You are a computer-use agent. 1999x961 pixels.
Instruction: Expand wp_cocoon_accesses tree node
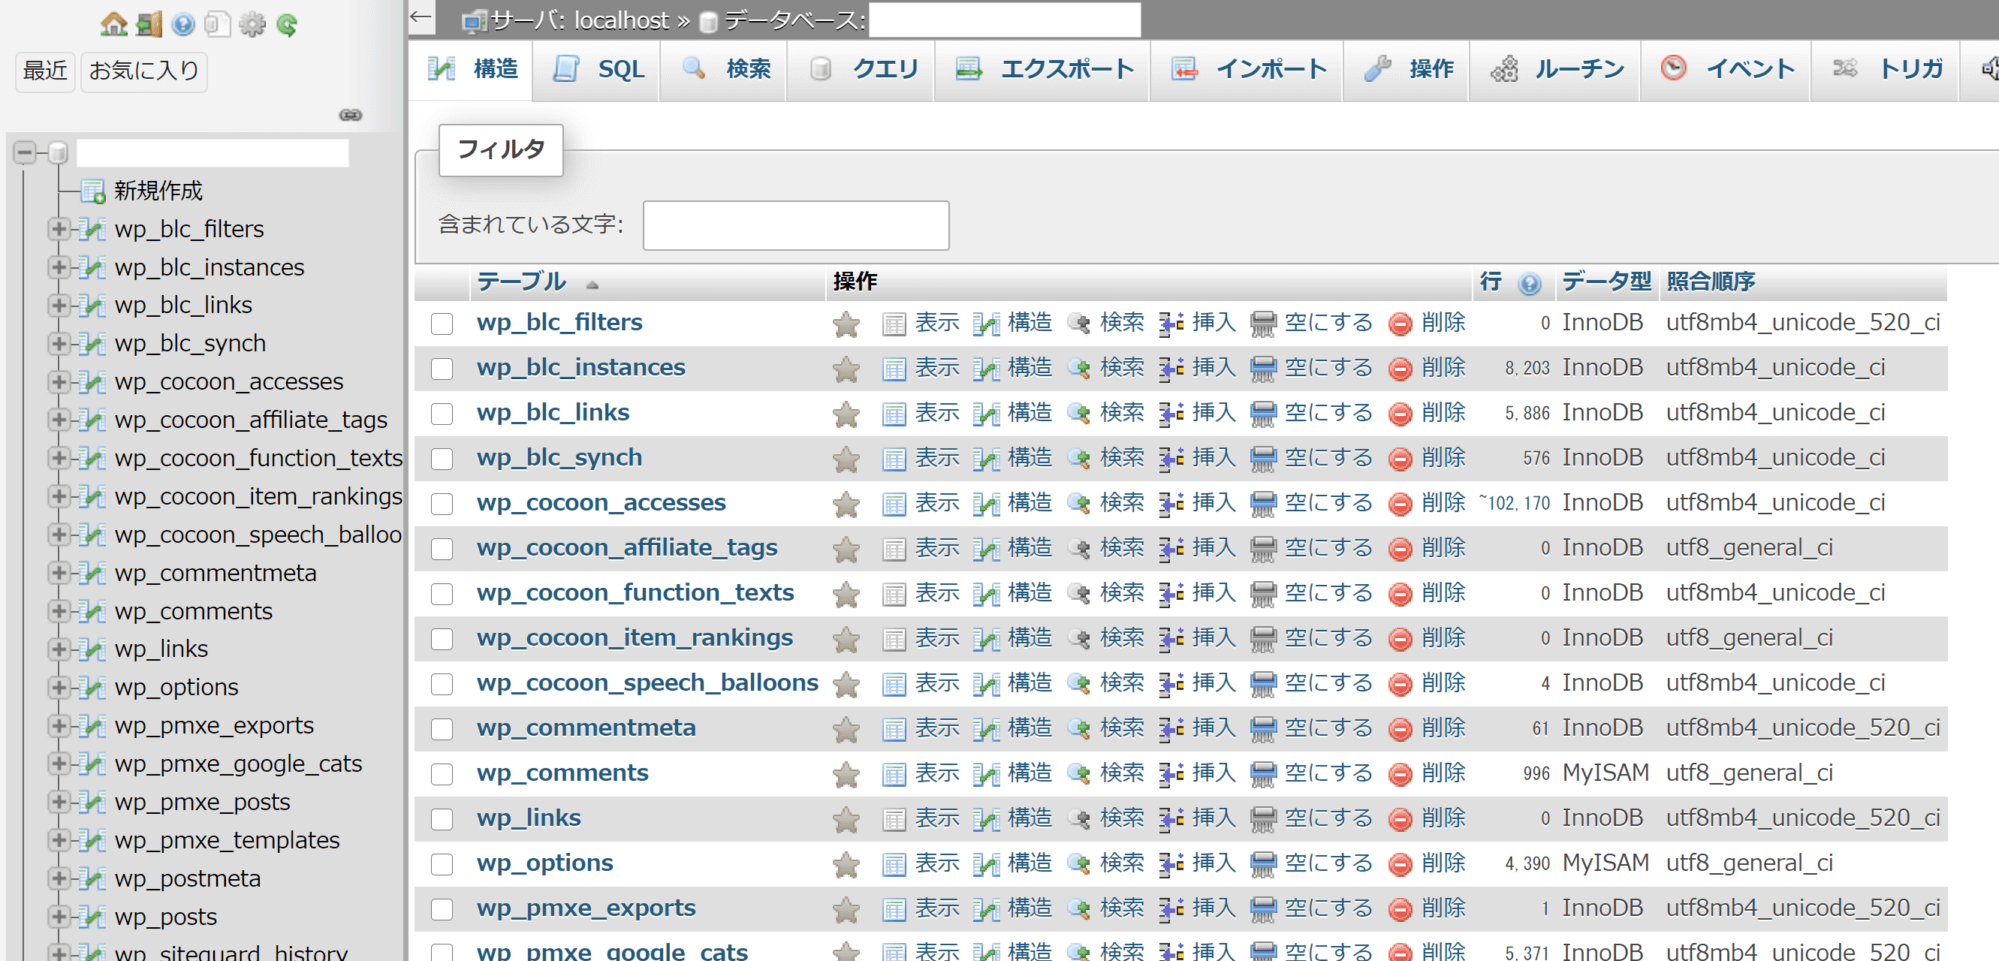point(58,382)
